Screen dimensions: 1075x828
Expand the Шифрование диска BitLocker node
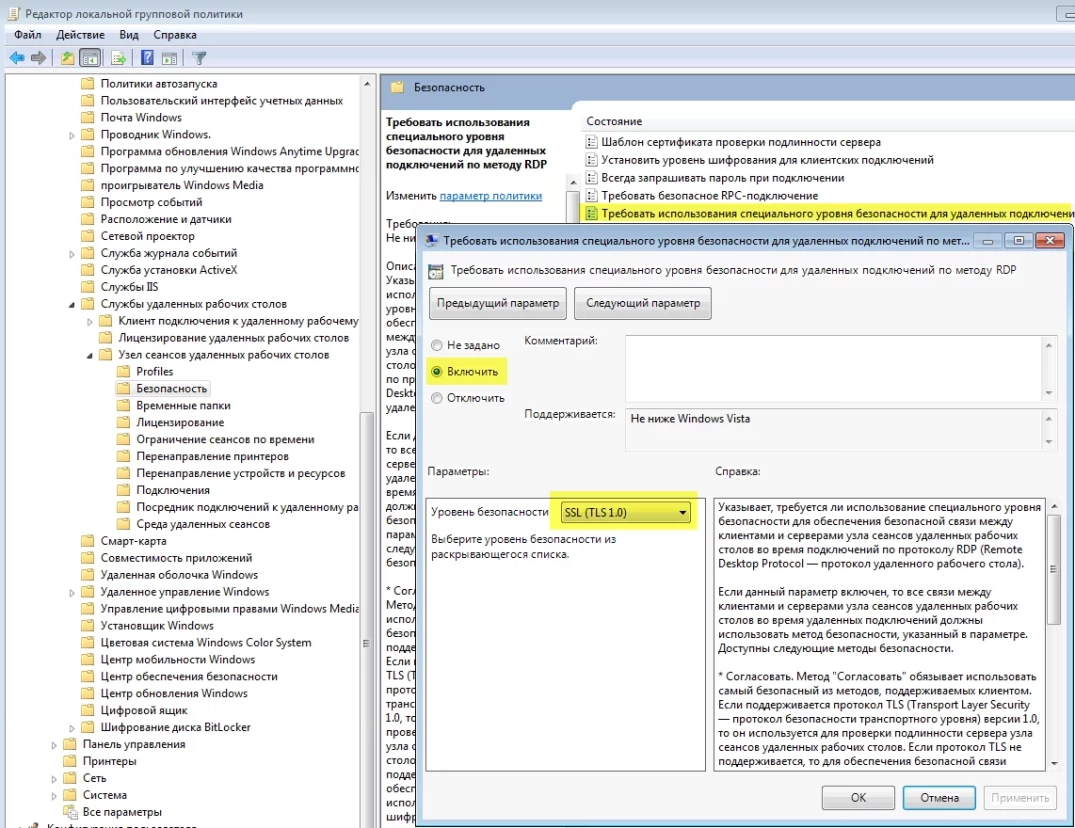(x=72, y=728)
